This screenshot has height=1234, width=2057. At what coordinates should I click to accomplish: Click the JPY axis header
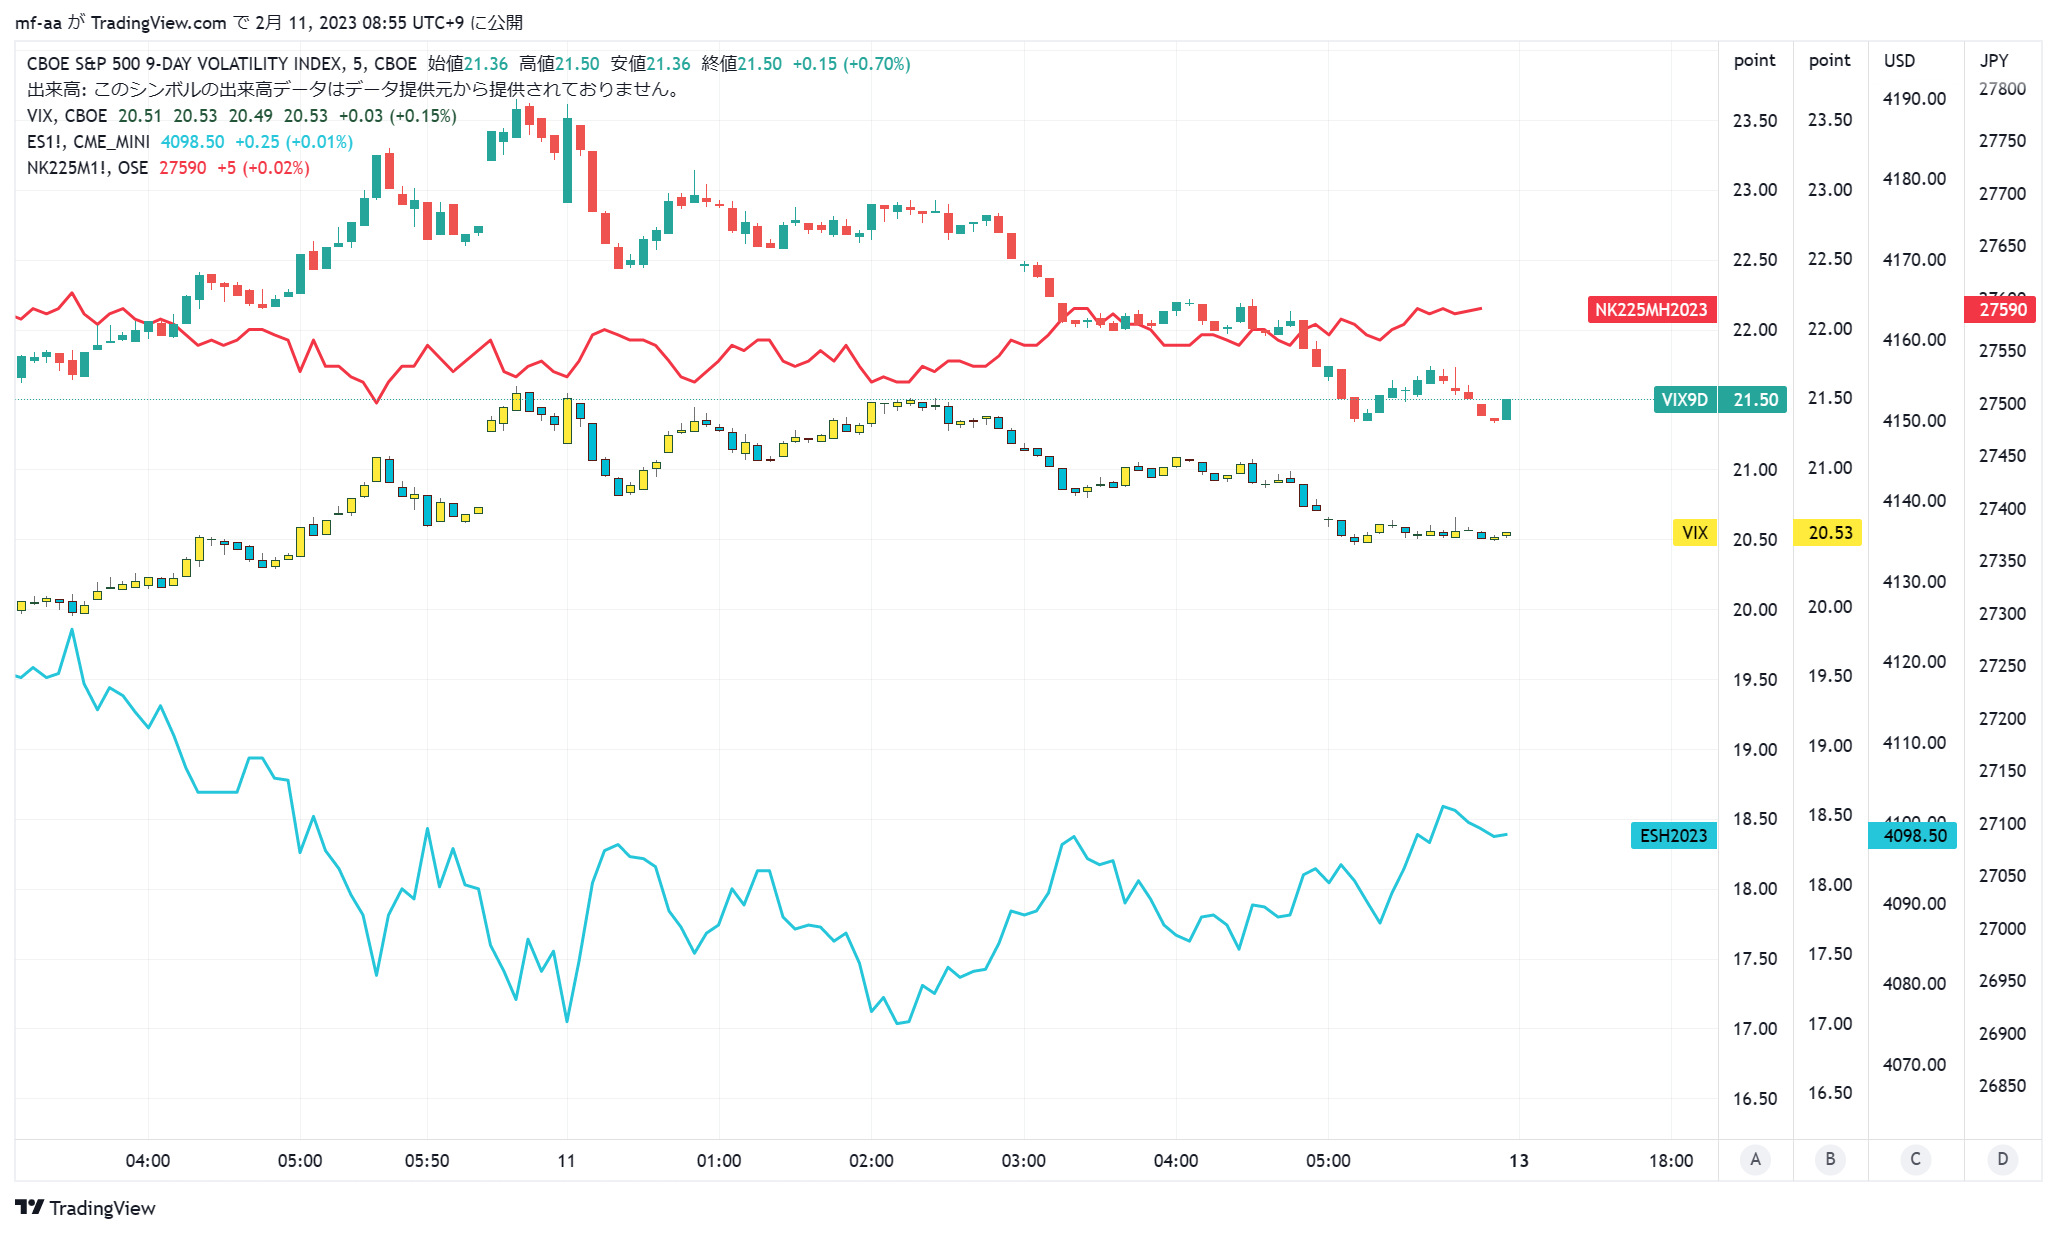(1994, 61)
